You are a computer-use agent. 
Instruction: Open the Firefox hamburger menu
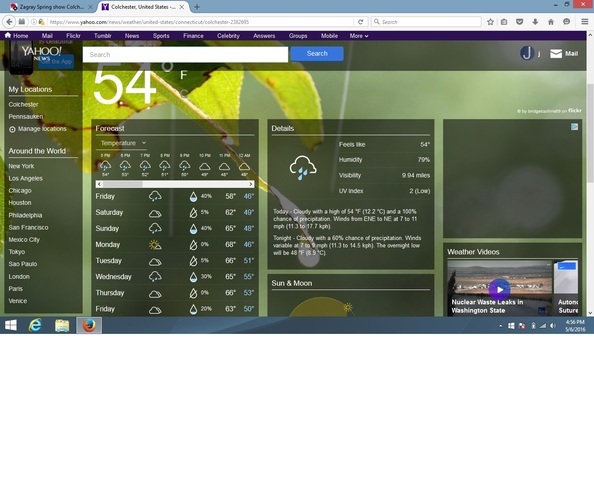coord(585,22)
